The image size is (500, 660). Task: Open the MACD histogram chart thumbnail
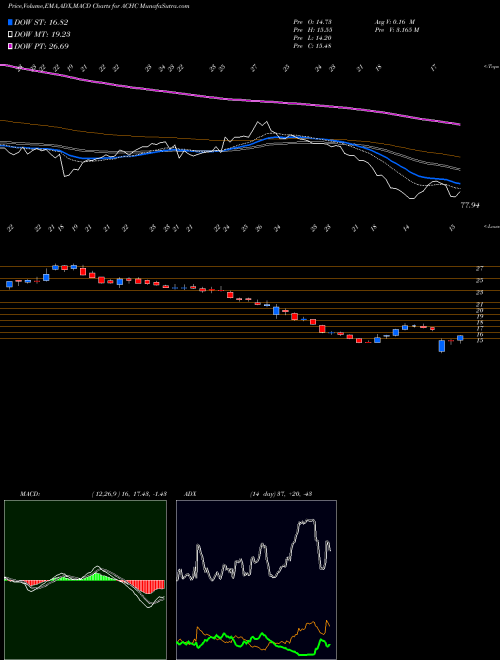point(85,580)
